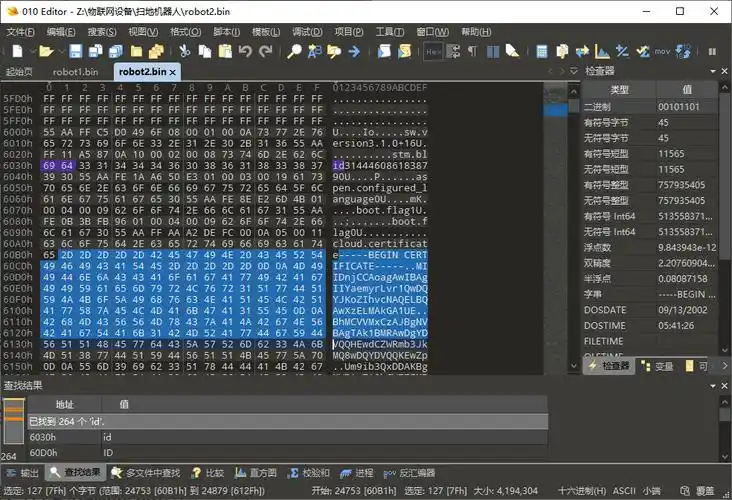Open the Calculator toolbar icon

[x=541, y=51]
